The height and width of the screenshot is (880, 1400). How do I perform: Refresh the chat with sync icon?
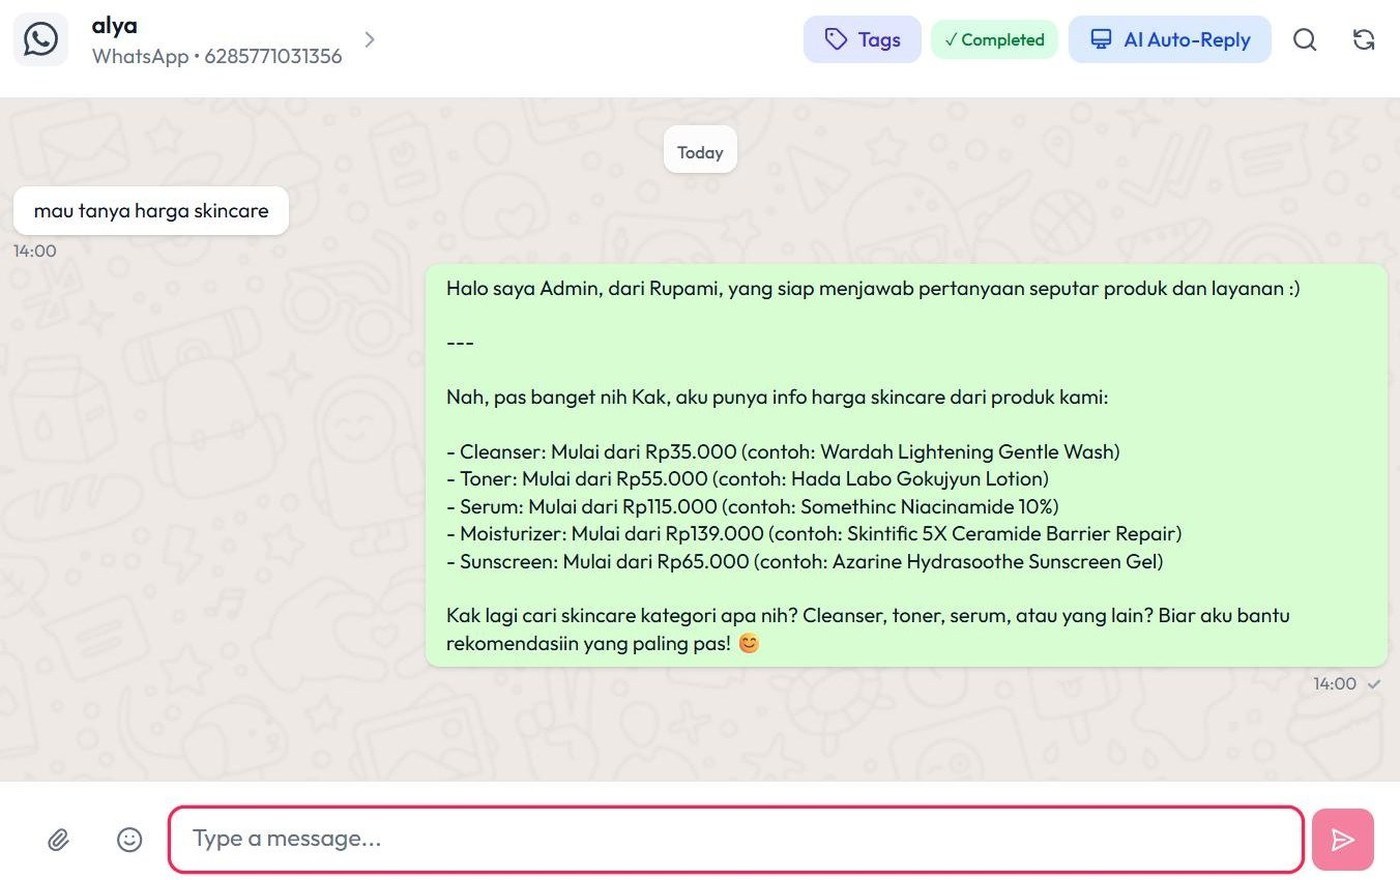(1364, 40)
